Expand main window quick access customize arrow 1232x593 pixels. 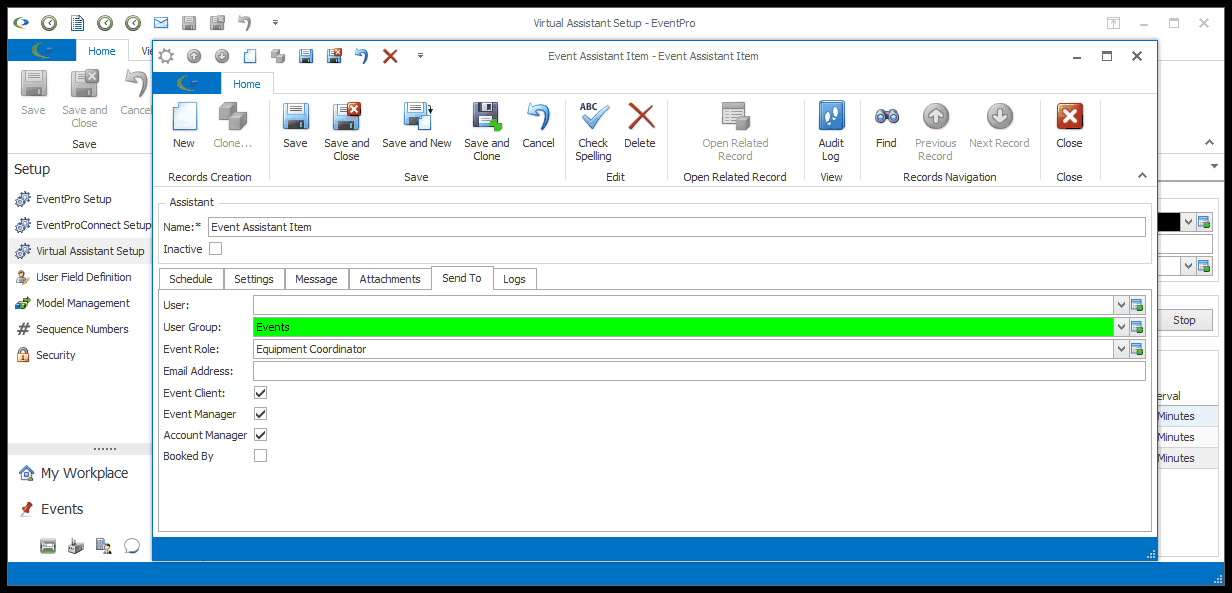(275, 22)
